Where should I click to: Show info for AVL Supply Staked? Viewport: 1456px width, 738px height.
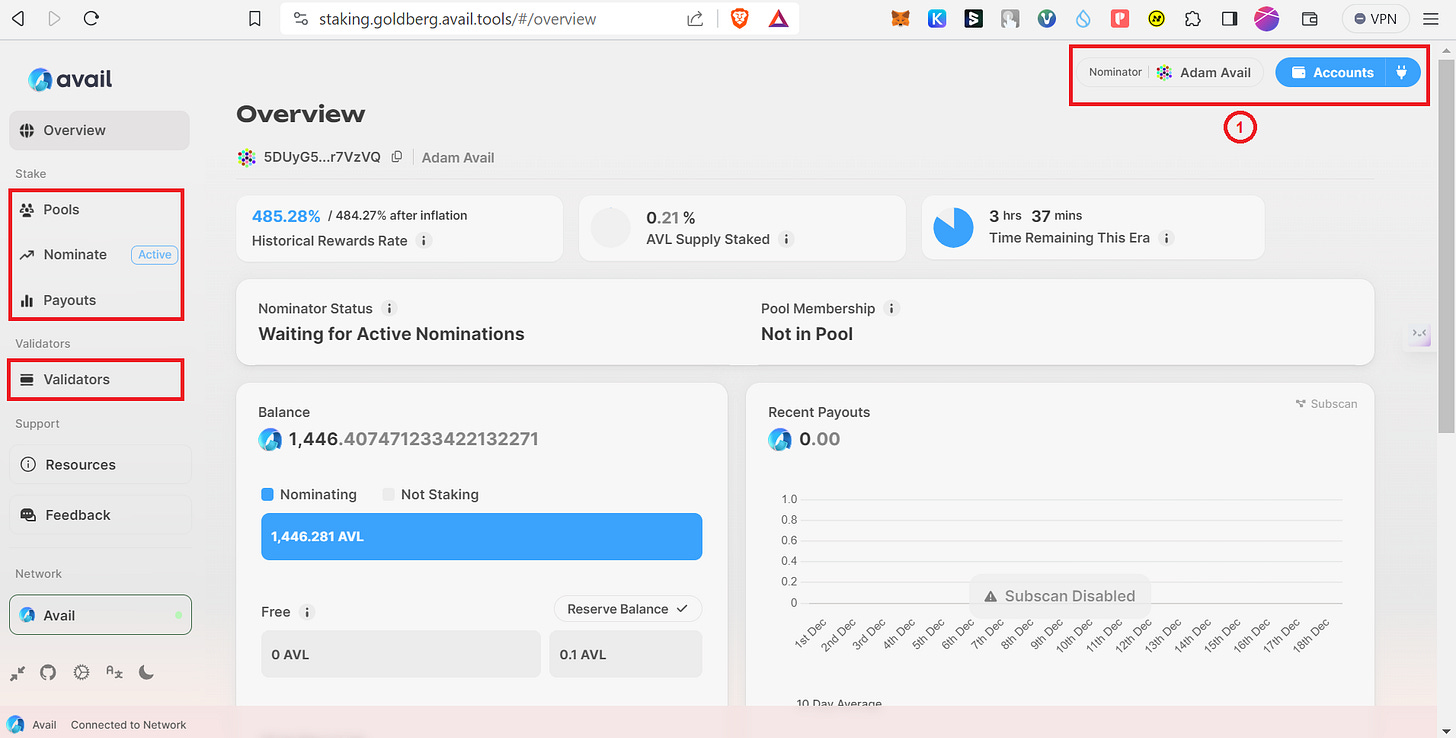click(x=786, y=240)
